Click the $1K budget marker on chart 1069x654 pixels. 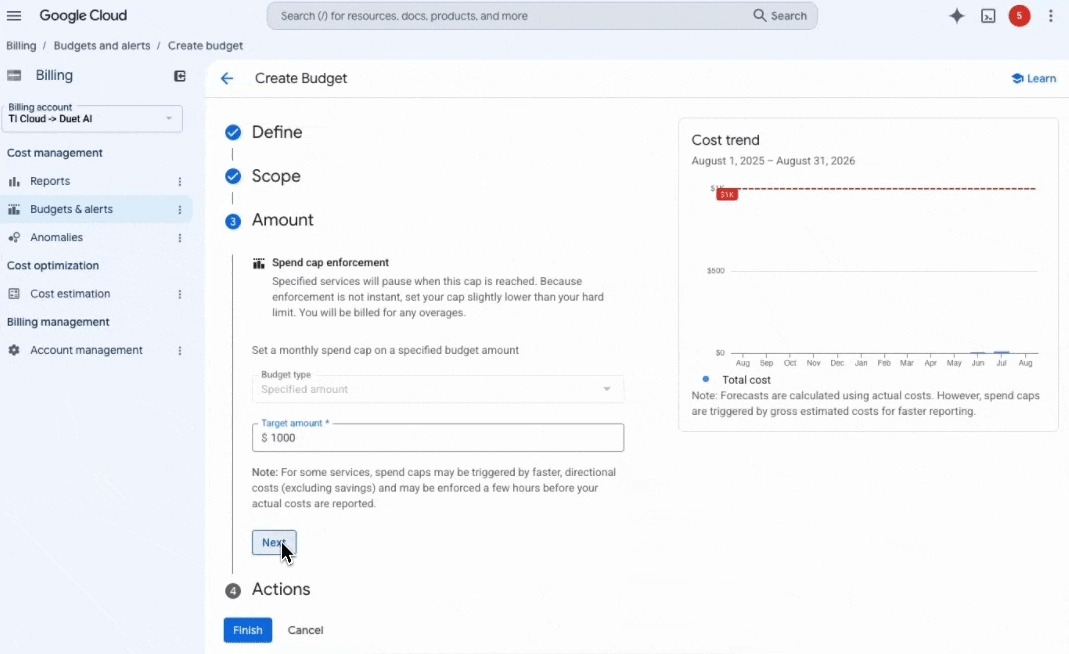727,194
